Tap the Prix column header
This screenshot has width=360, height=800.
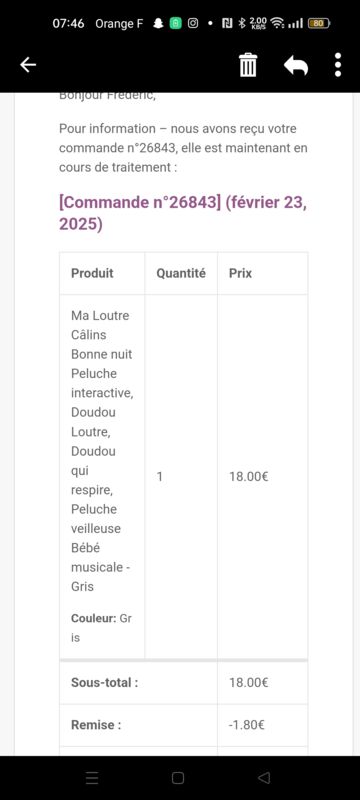(x=240, y=273)
